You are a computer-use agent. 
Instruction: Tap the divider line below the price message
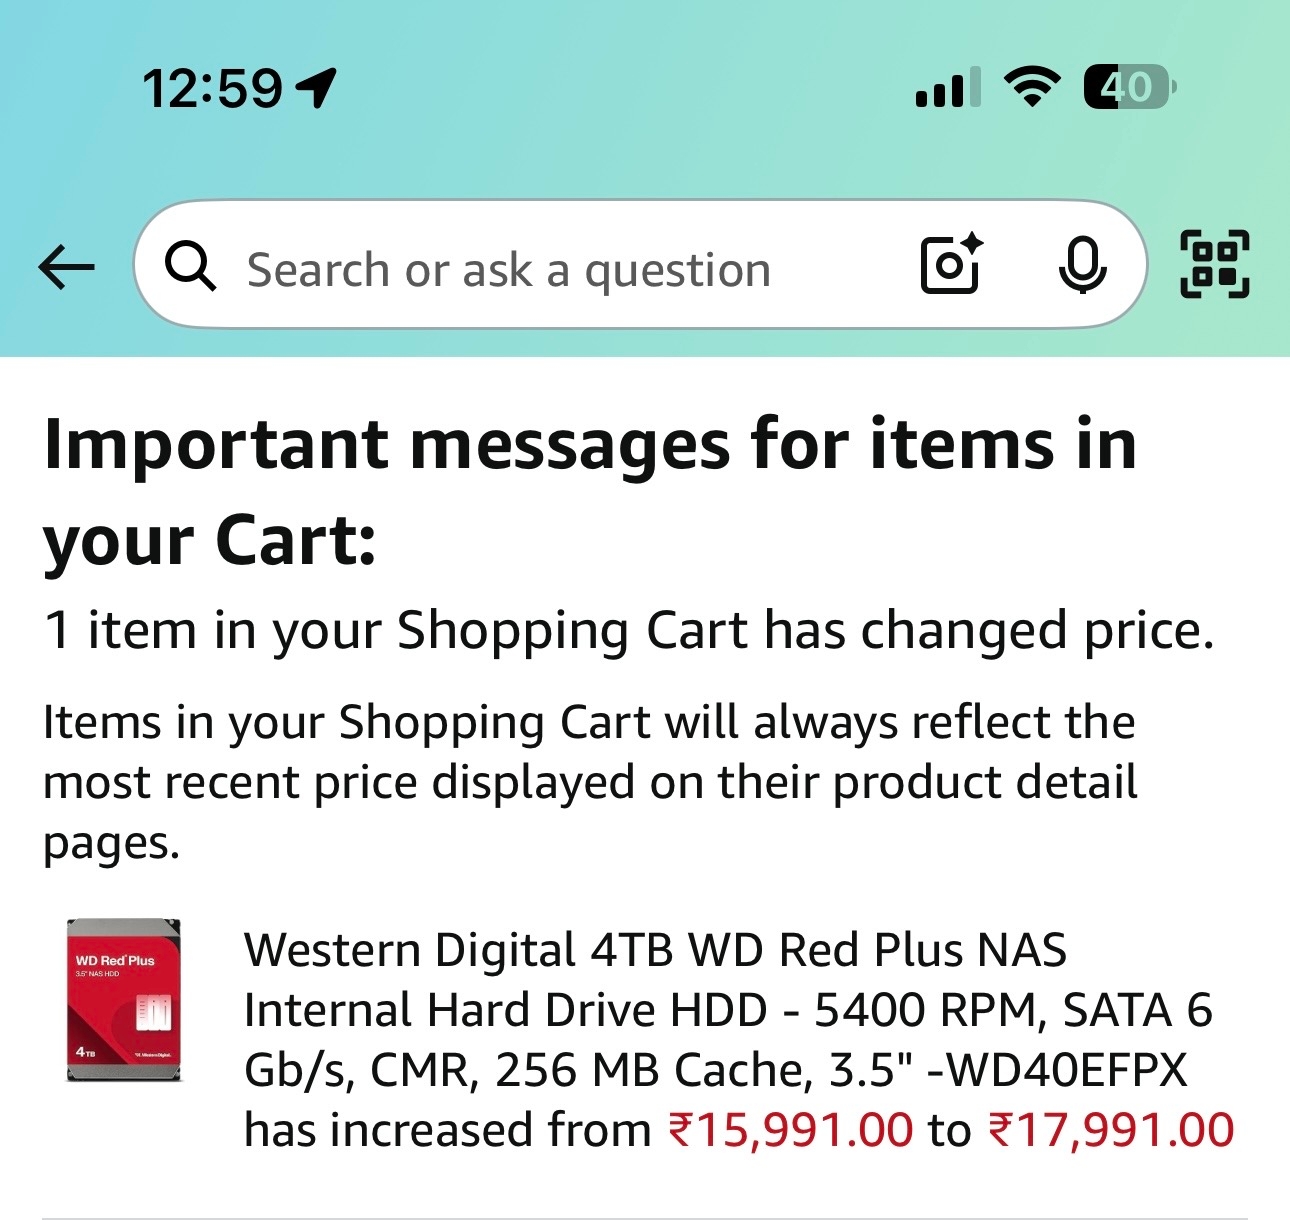coord(645,1217)
